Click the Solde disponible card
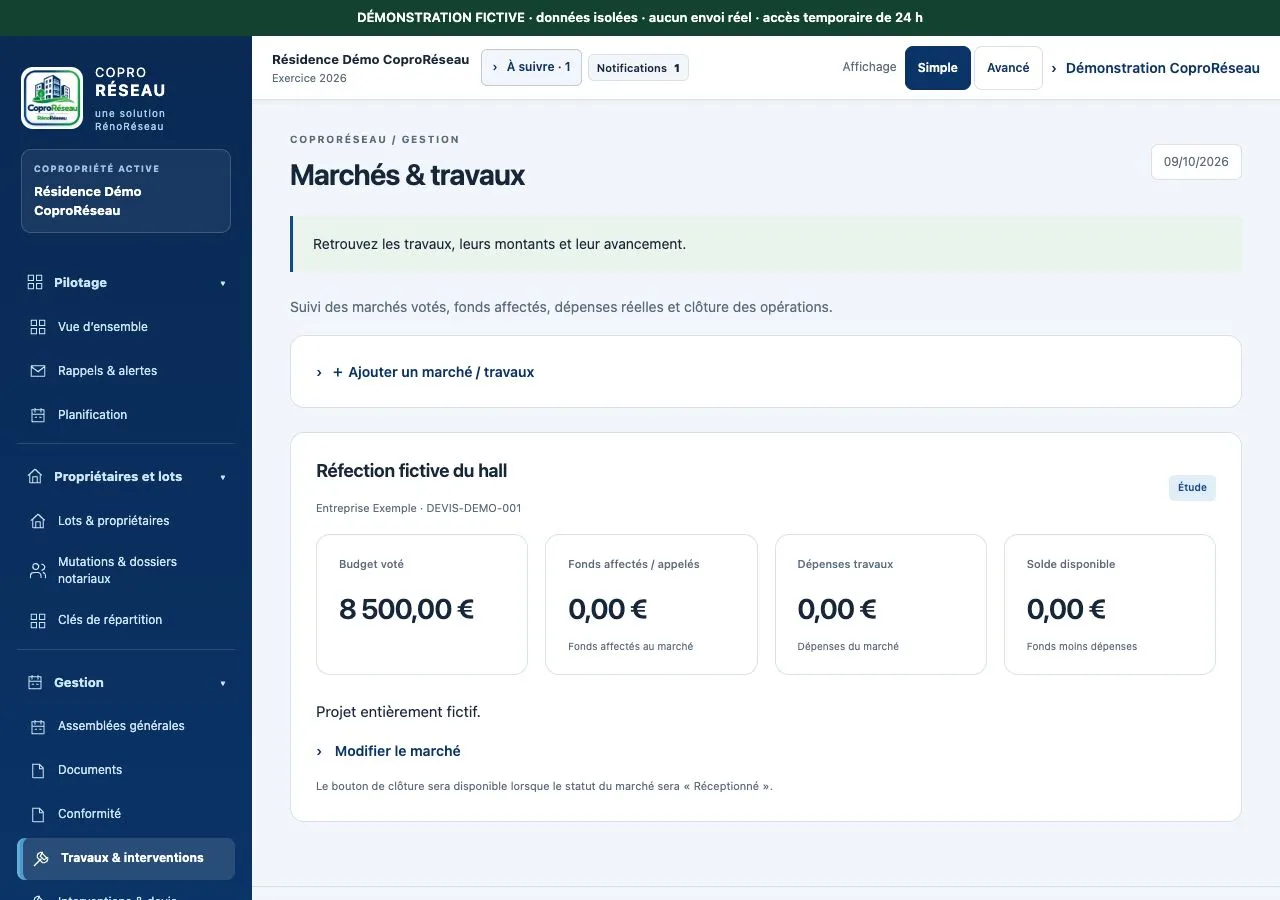The height and width of the screenshot is (900, 1280). [1110, 604]
